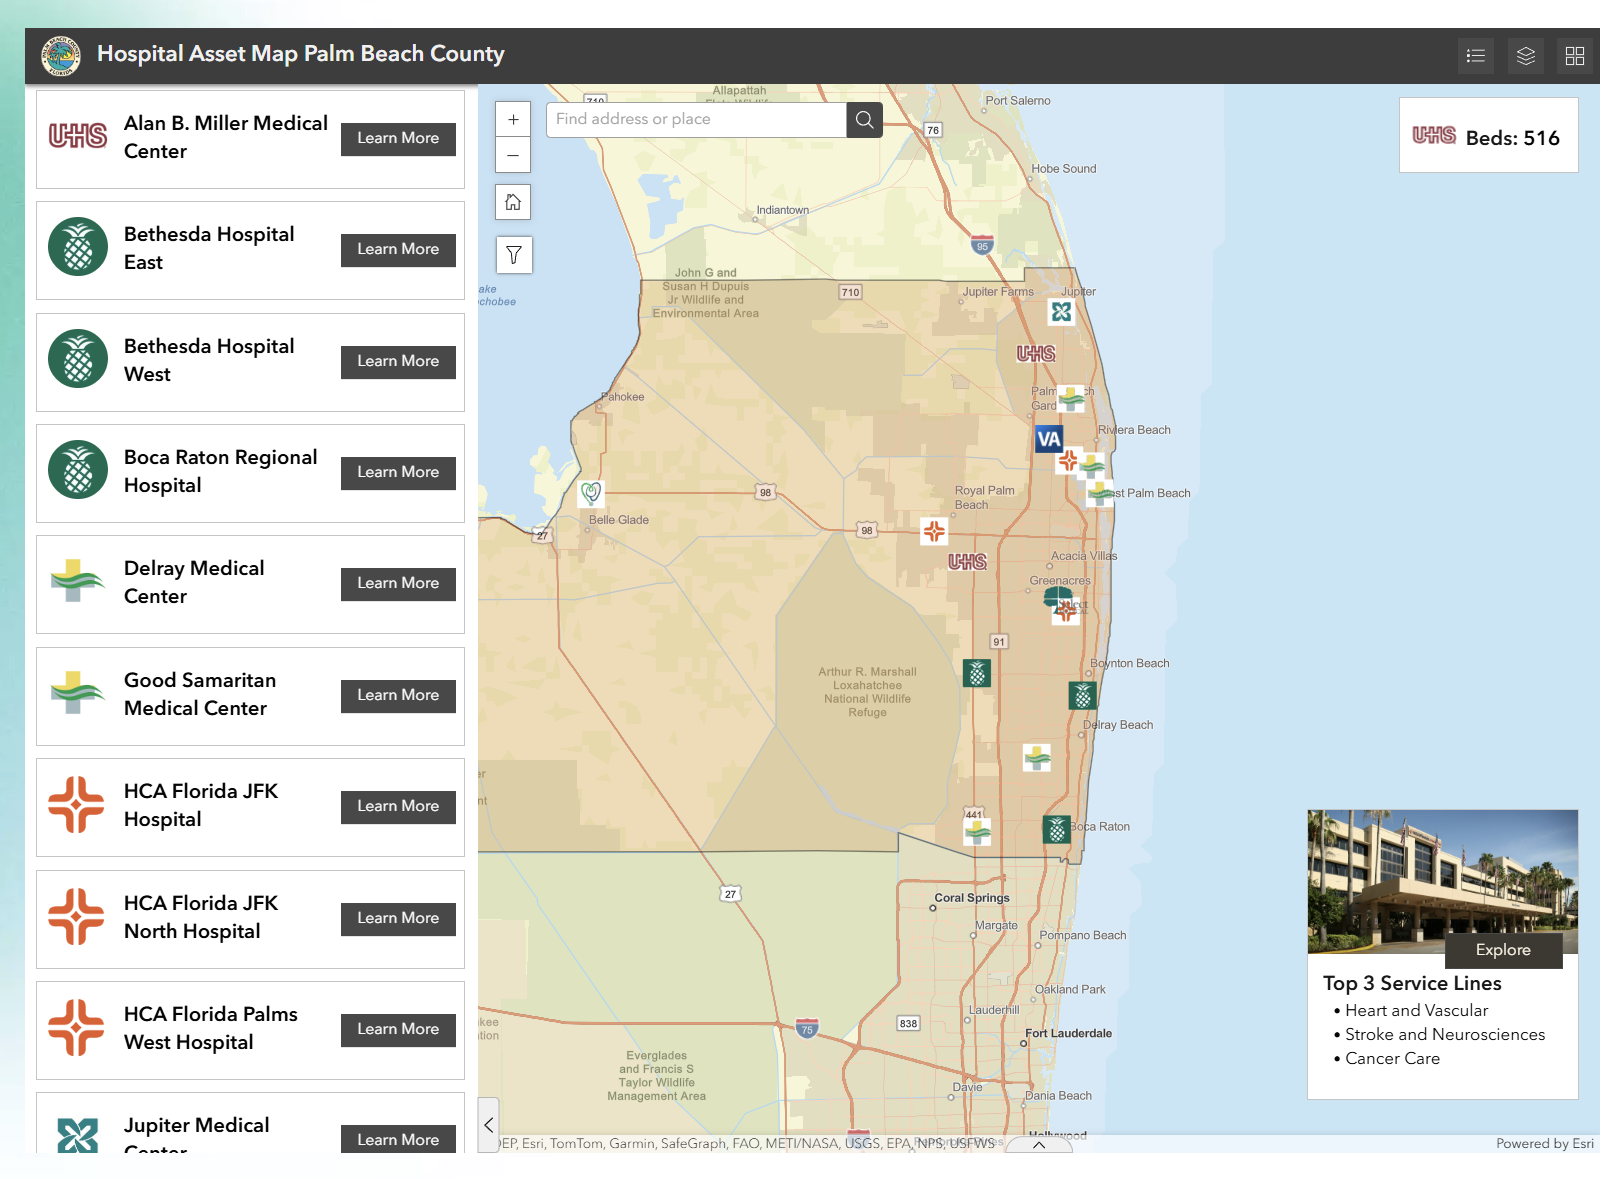Toggle the Legend panel in the header
The image size is (1623, 1179).
[x=1476, y=56]
